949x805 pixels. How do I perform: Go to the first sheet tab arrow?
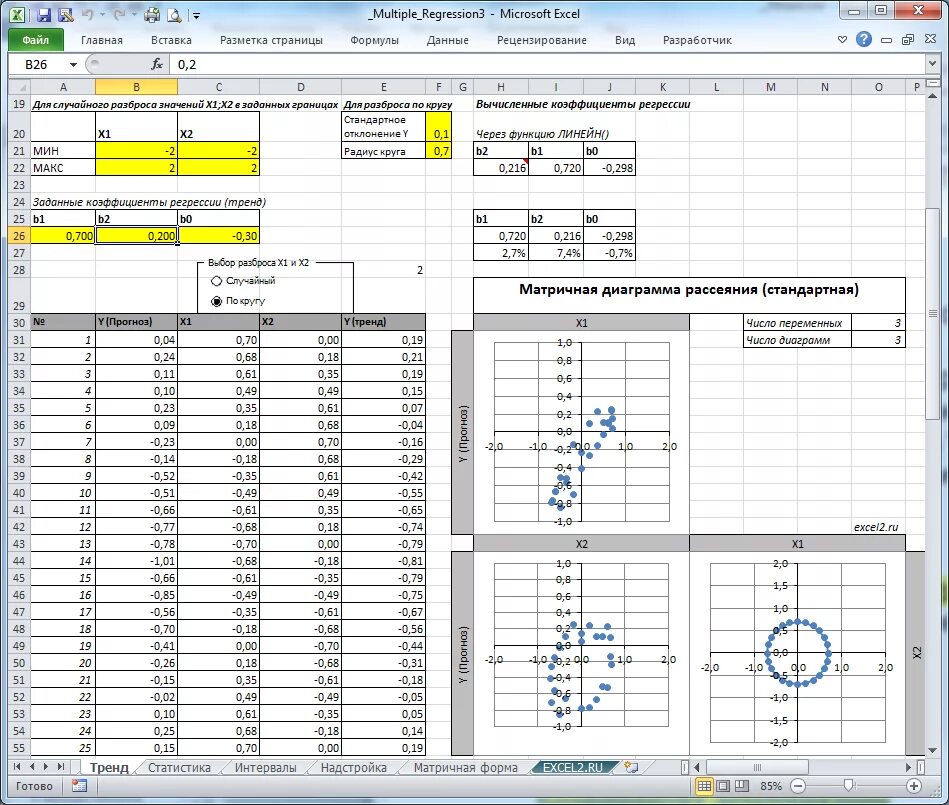pos(18,767)
